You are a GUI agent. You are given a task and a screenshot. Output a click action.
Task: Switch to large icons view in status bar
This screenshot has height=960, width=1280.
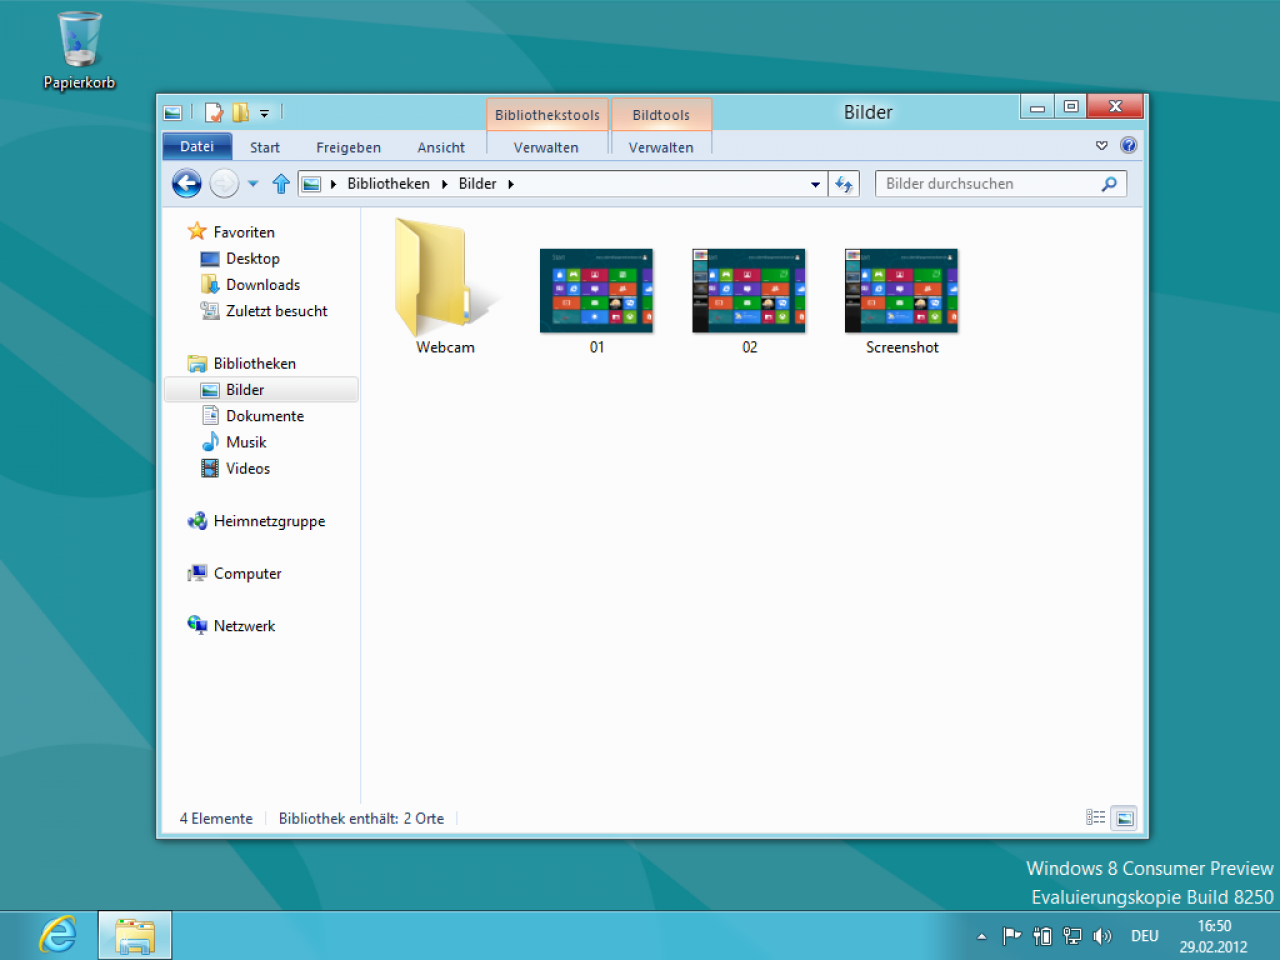tap(1125, 818)
